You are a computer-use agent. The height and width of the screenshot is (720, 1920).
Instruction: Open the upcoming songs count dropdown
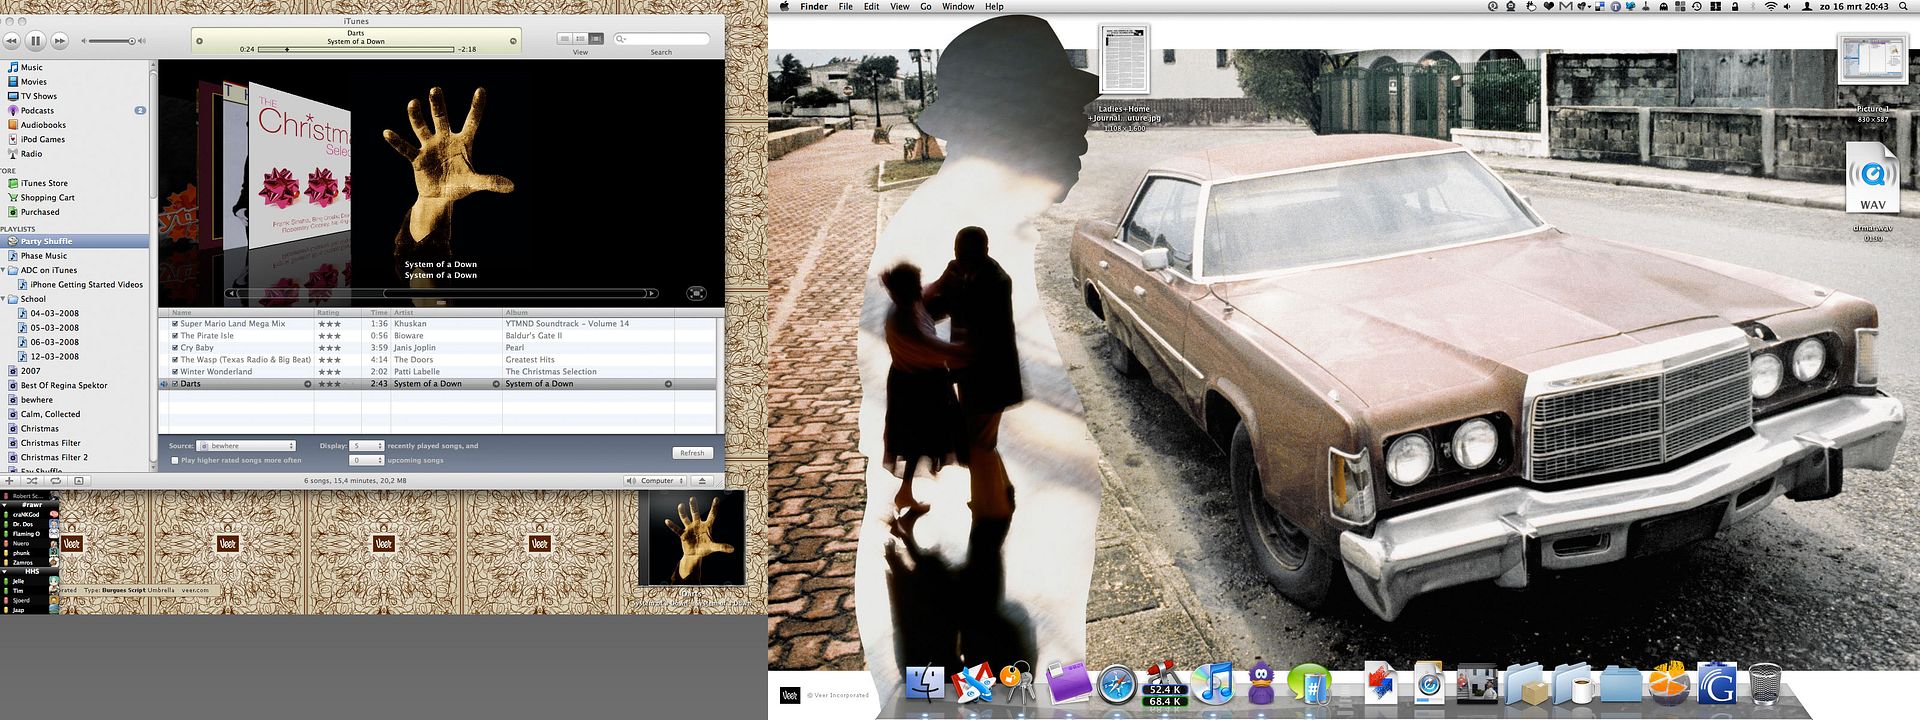(x=367, y=460)
